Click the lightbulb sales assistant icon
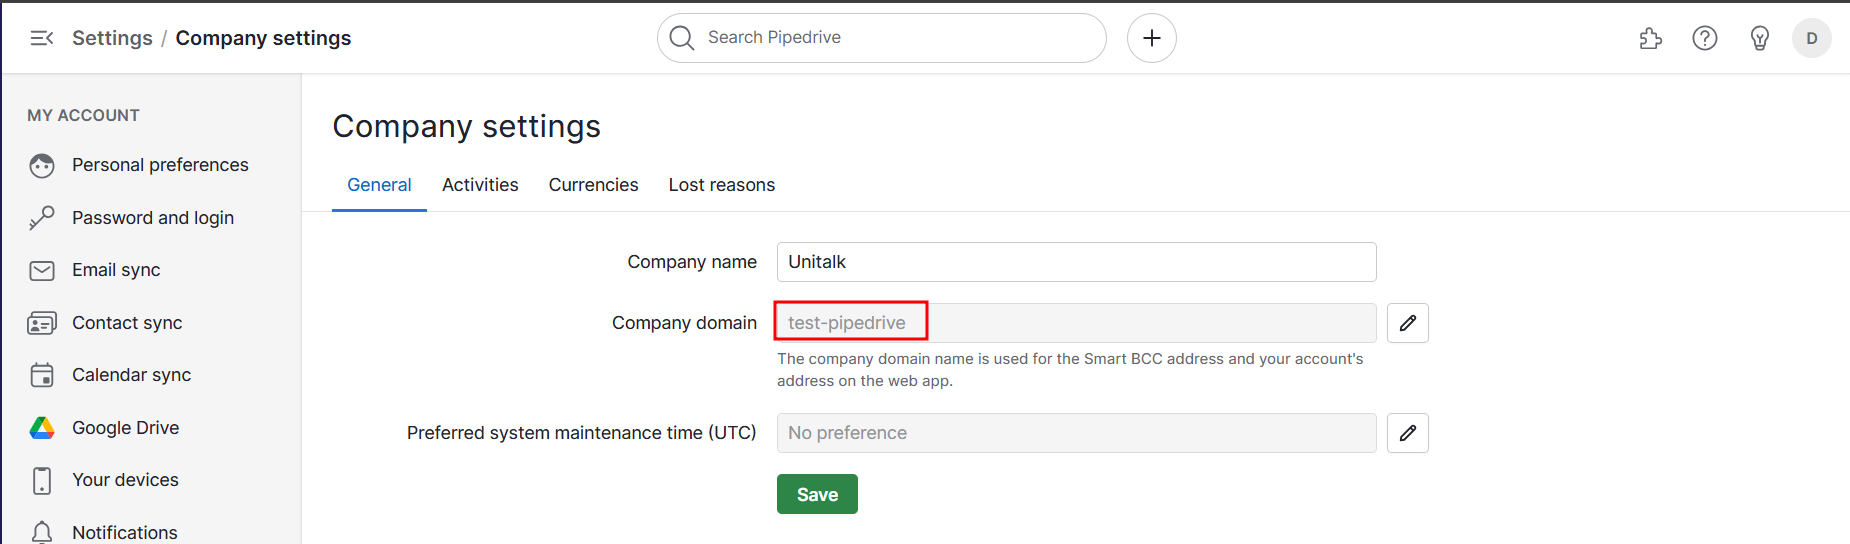 (x=1759, y=38)
